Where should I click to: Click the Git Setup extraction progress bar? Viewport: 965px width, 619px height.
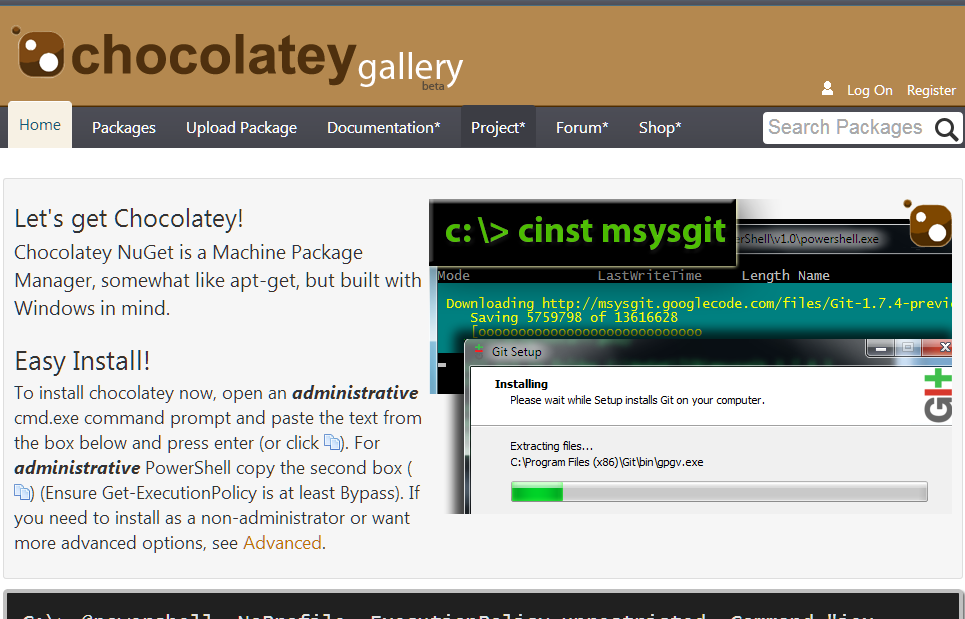click(x=719, y=491)
